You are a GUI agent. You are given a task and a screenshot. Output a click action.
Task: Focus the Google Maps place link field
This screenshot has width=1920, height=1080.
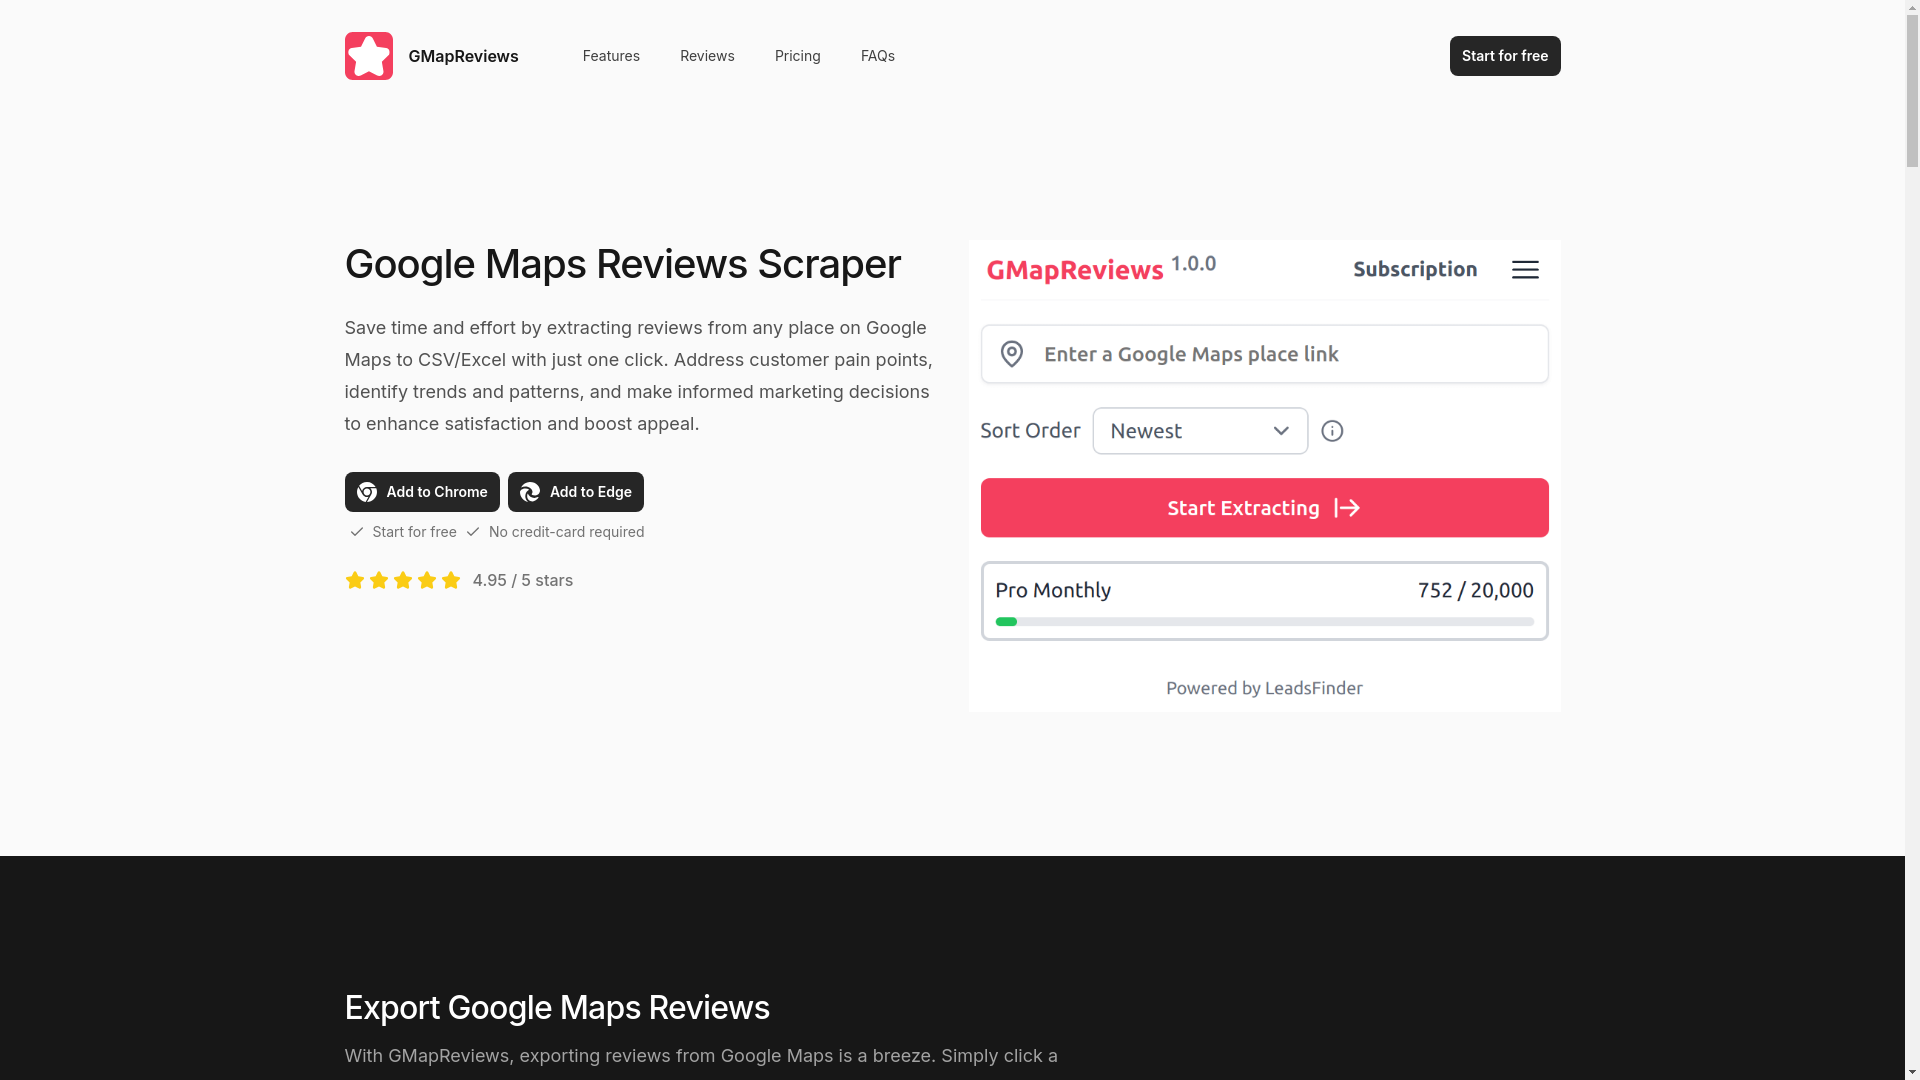click(1264, 354)
